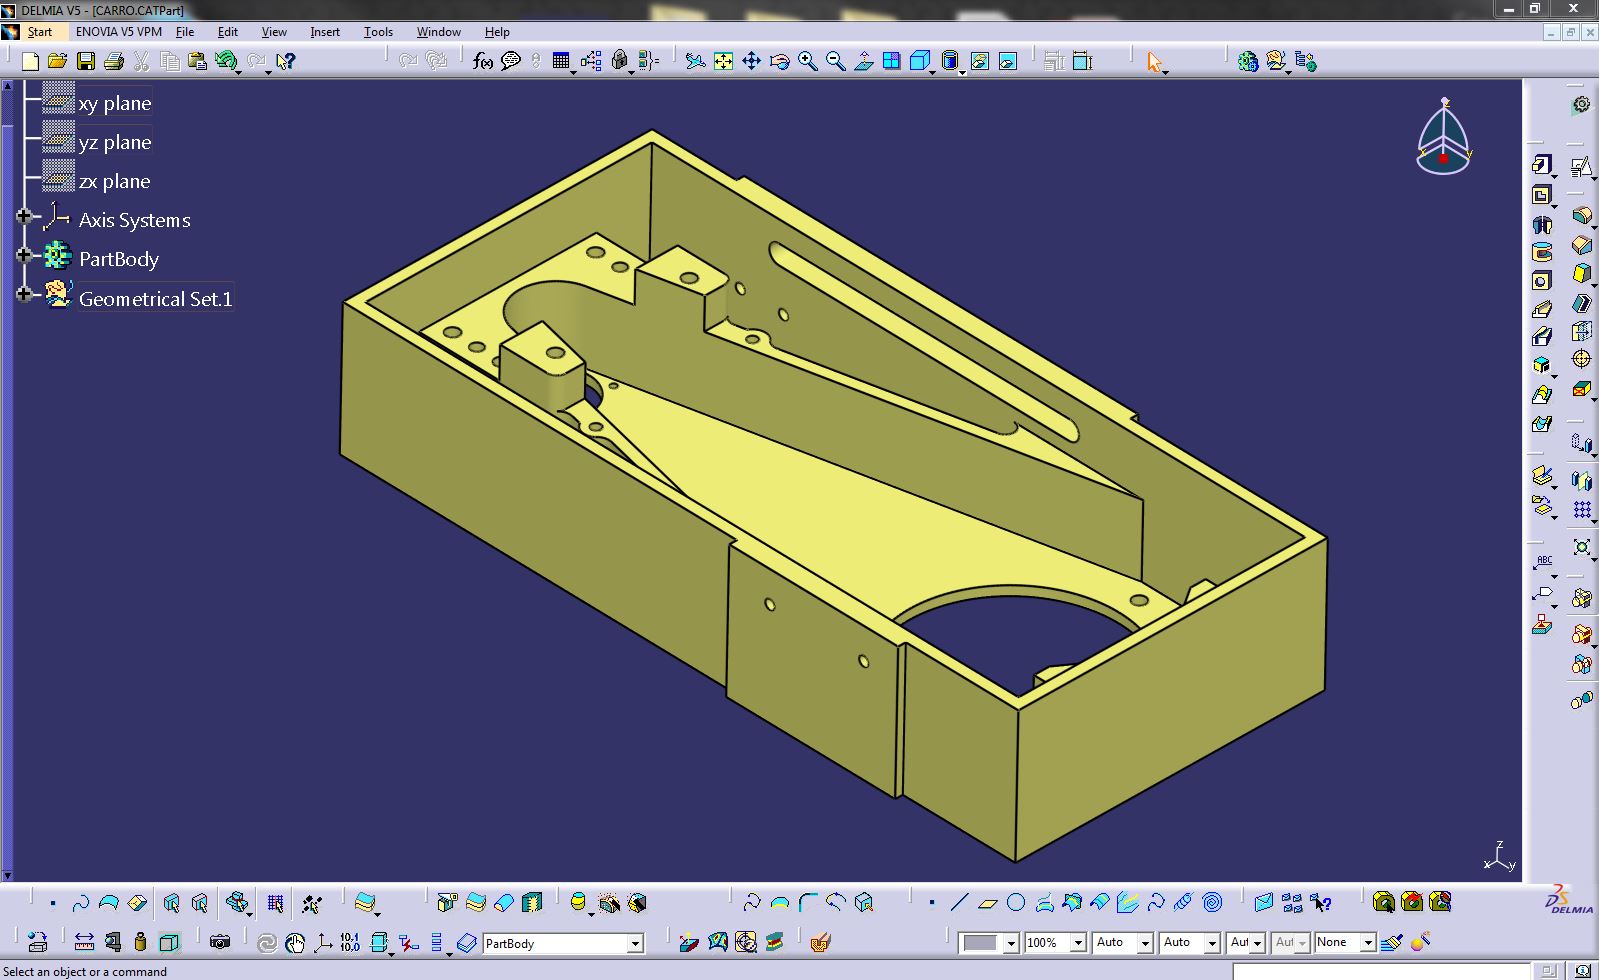Expand the Axis Systems tree node

click(x=24, y=216)
